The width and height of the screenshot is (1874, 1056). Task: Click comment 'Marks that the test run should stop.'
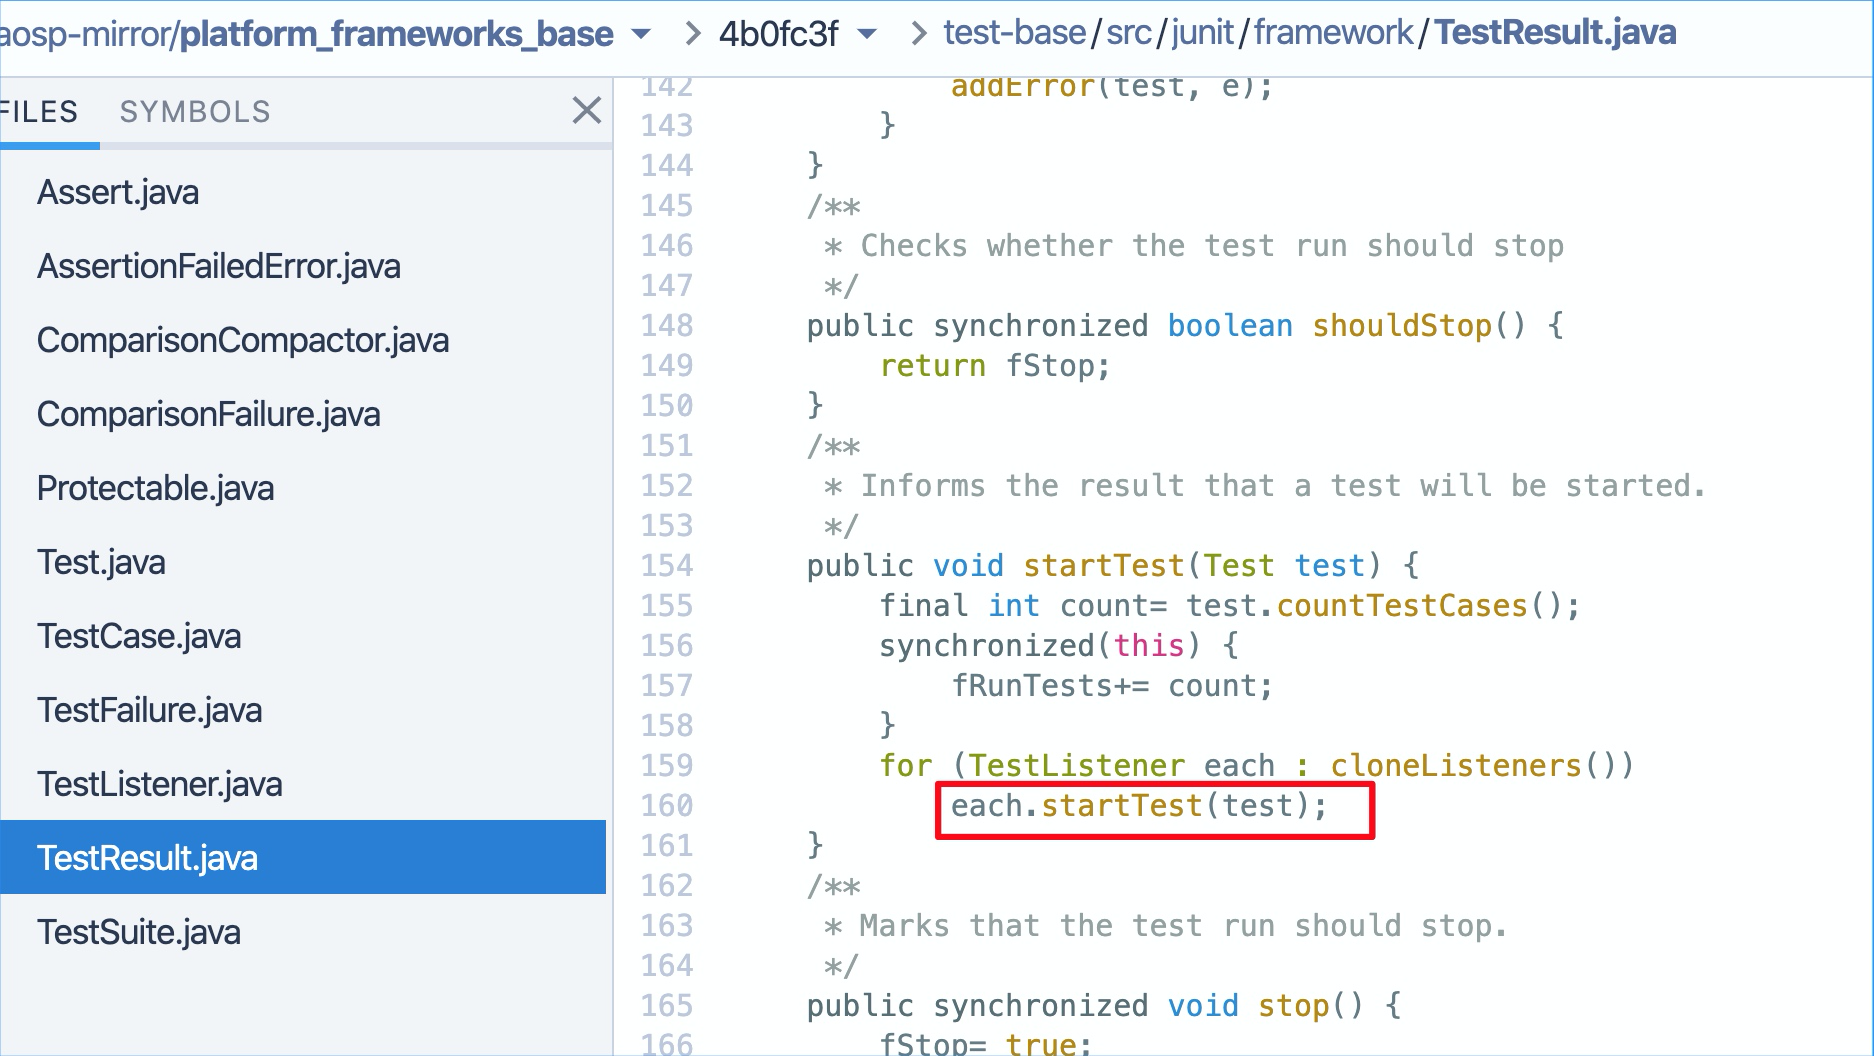(x=1183, y=926)
